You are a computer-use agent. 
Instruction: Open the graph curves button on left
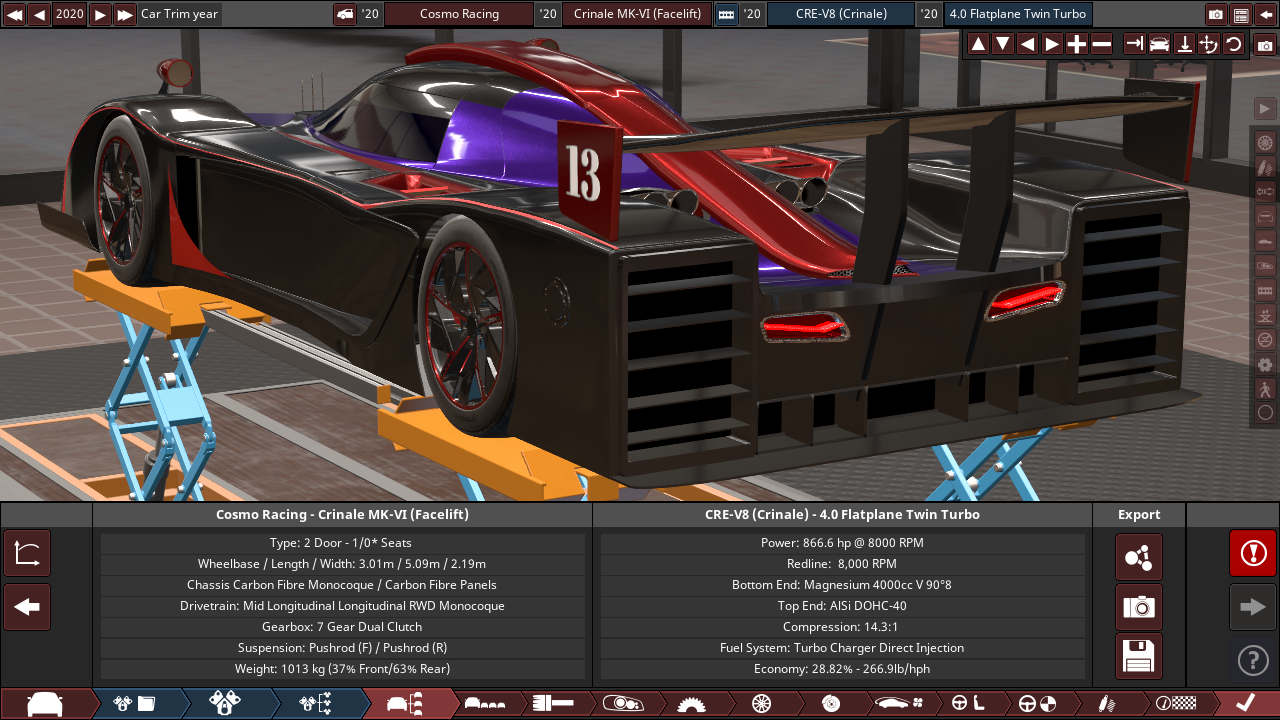(x=27, y=553)
